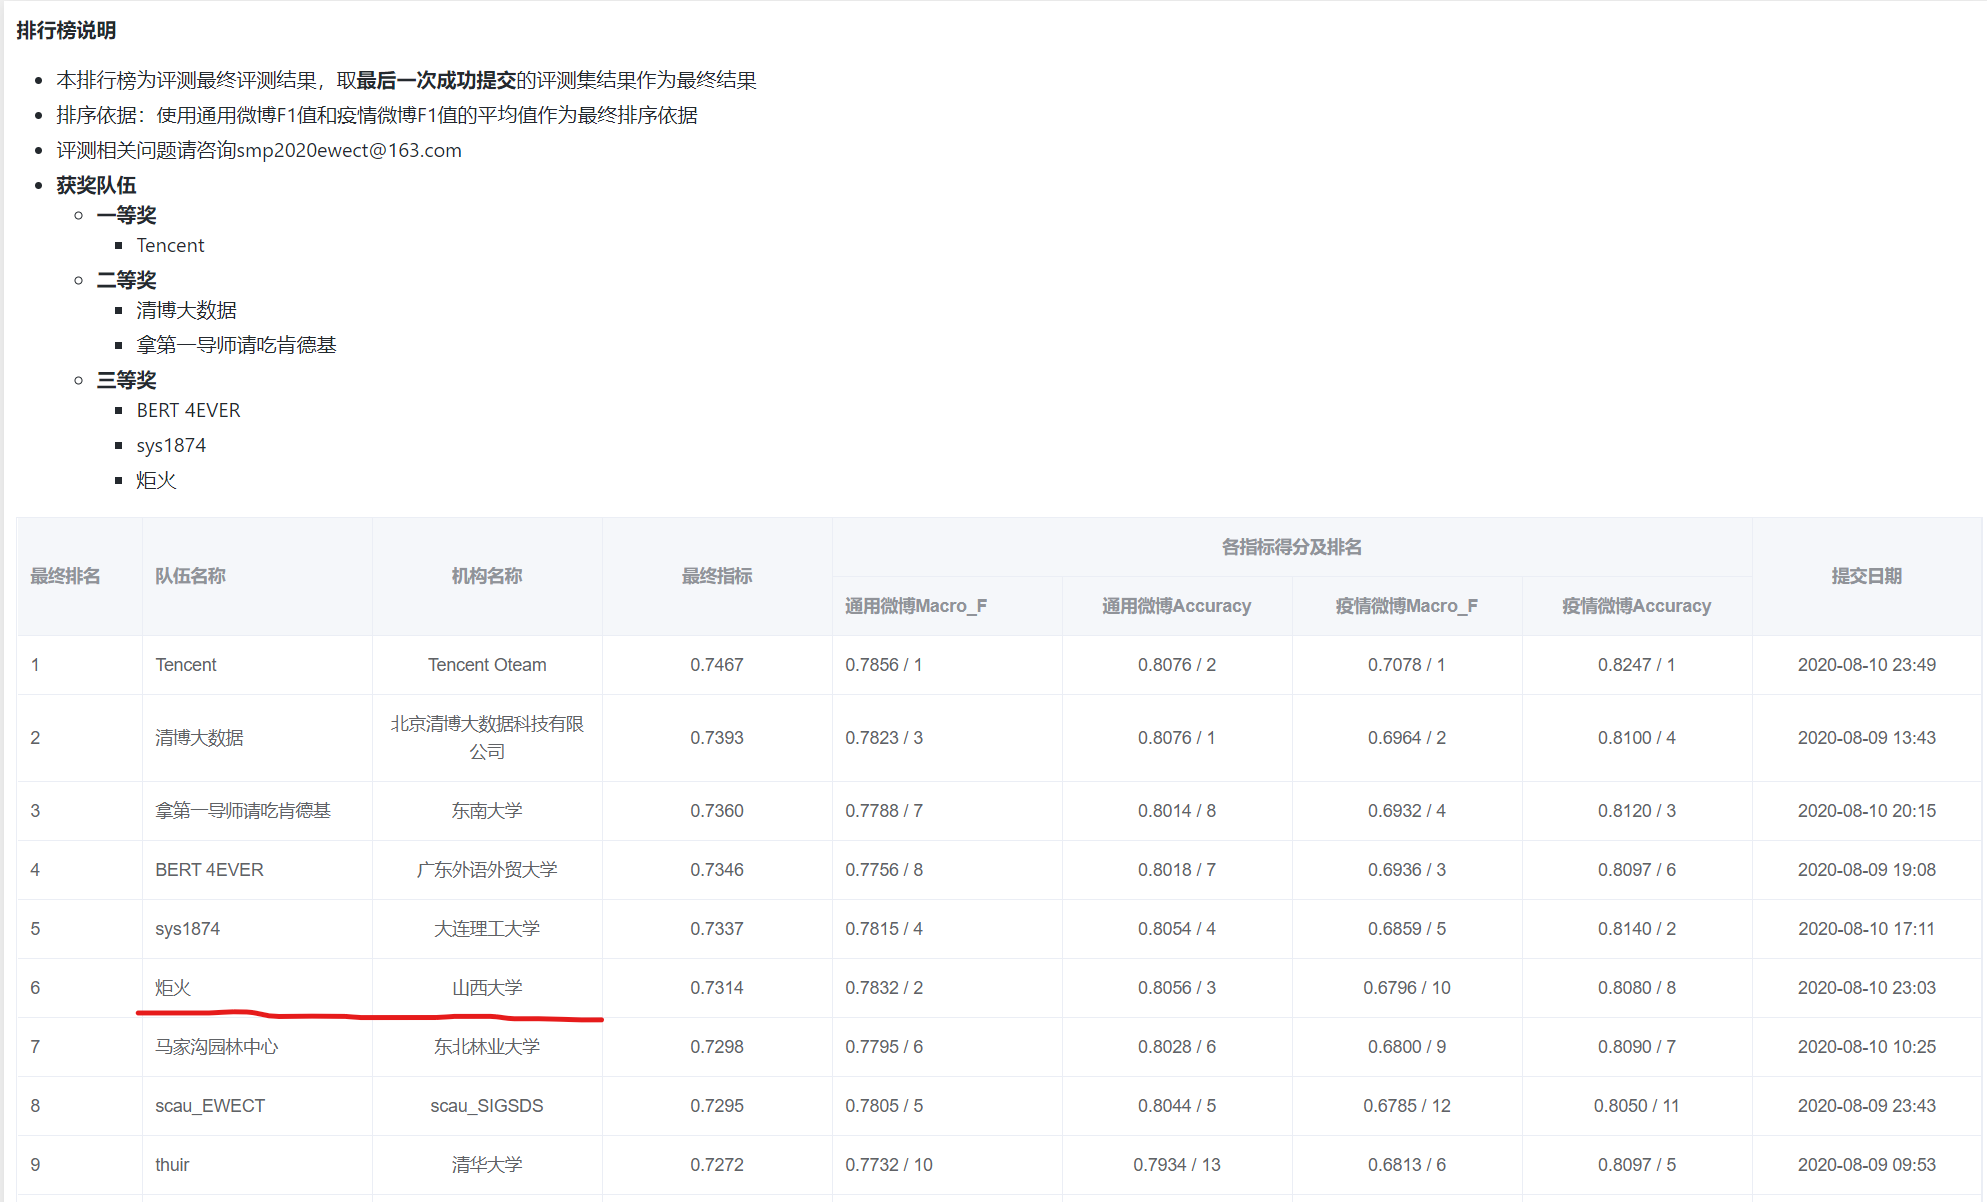Click the 疫情微博Accuracy column header
1987x1202 pixels.
click(1636, 606)
